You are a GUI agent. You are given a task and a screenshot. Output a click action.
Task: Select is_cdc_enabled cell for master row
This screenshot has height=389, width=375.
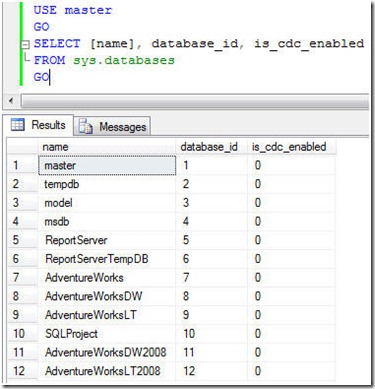[292, 165]
